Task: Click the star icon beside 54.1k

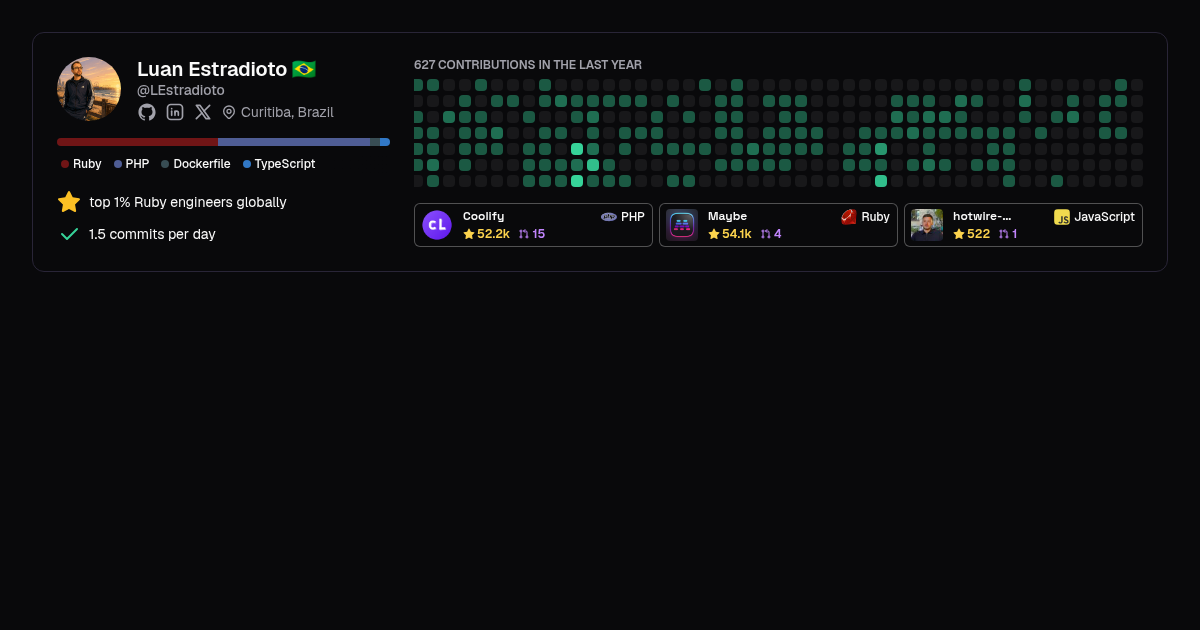Action: point(714,234)
